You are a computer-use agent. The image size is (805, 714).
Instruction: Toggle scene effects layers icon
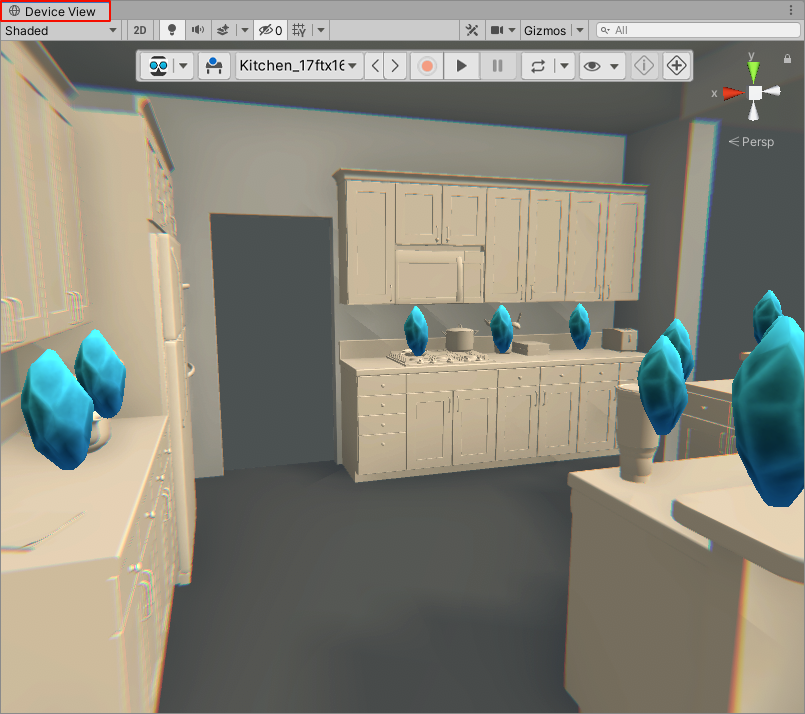pyautogui.click(x=223, y=31)
